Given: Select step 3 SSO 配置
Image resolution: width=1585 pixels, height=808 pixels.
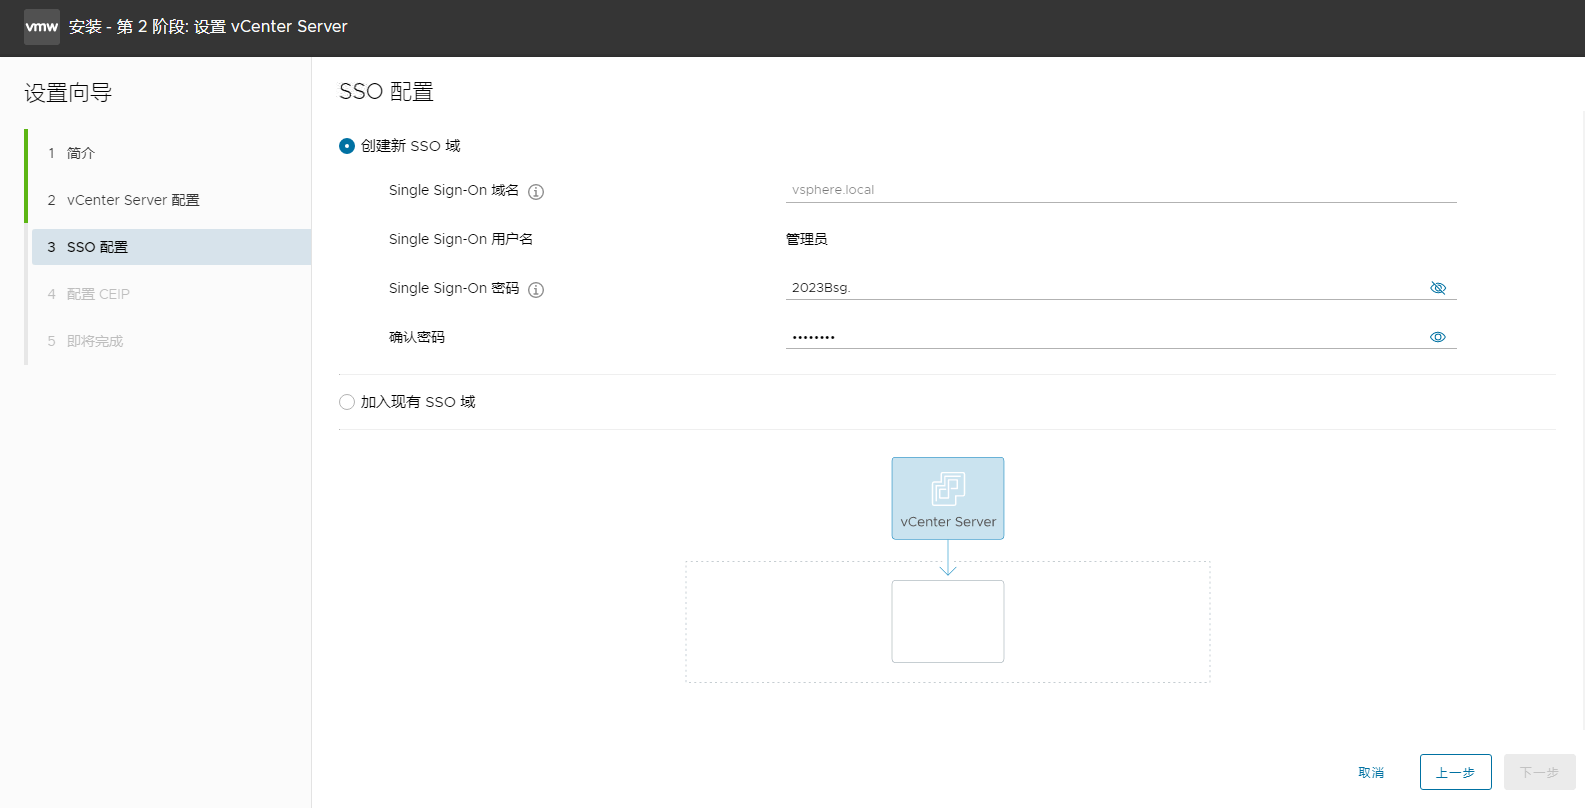Looking at the screenshot, I should 171,247.
